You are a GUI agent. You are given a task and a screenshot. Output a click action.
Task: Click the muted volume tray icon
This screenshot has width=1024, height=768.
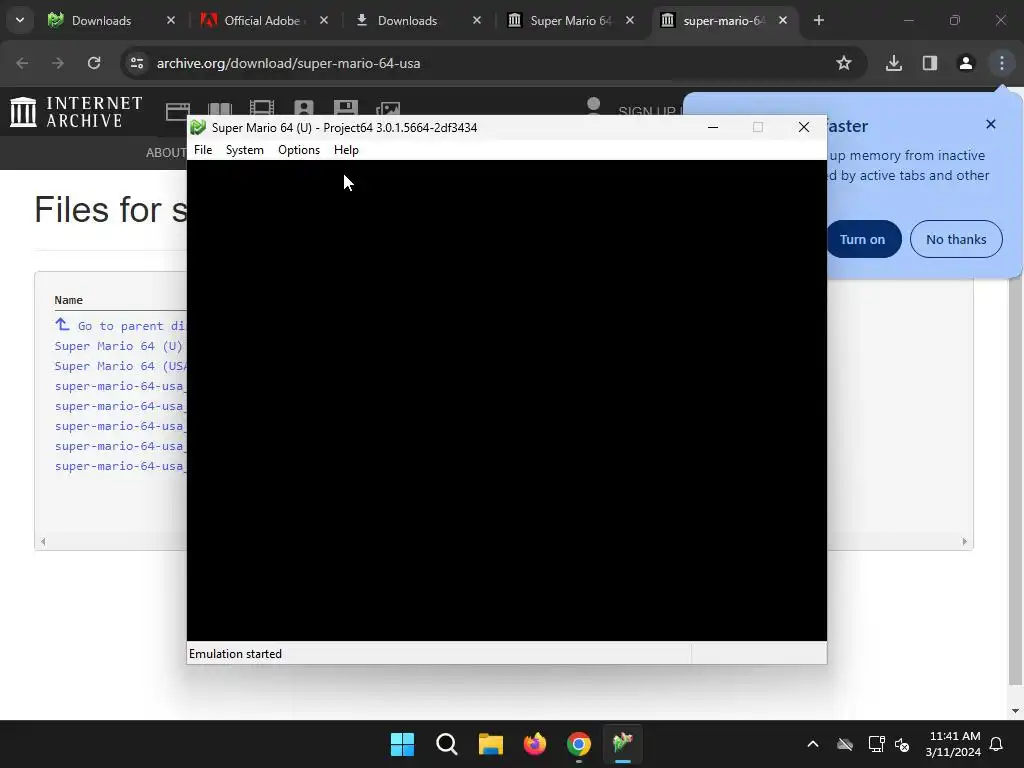click(903, 744)
